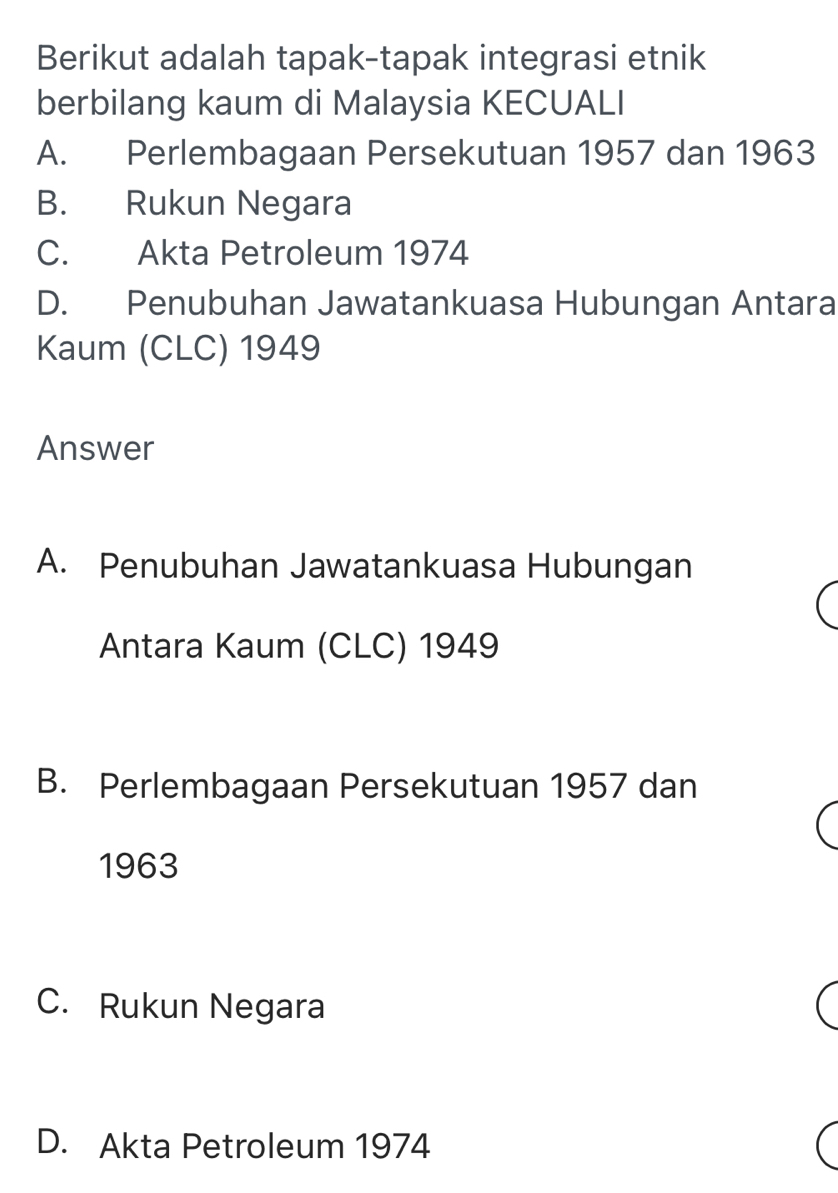Click the bold letter C answer label

[57, 1006]
